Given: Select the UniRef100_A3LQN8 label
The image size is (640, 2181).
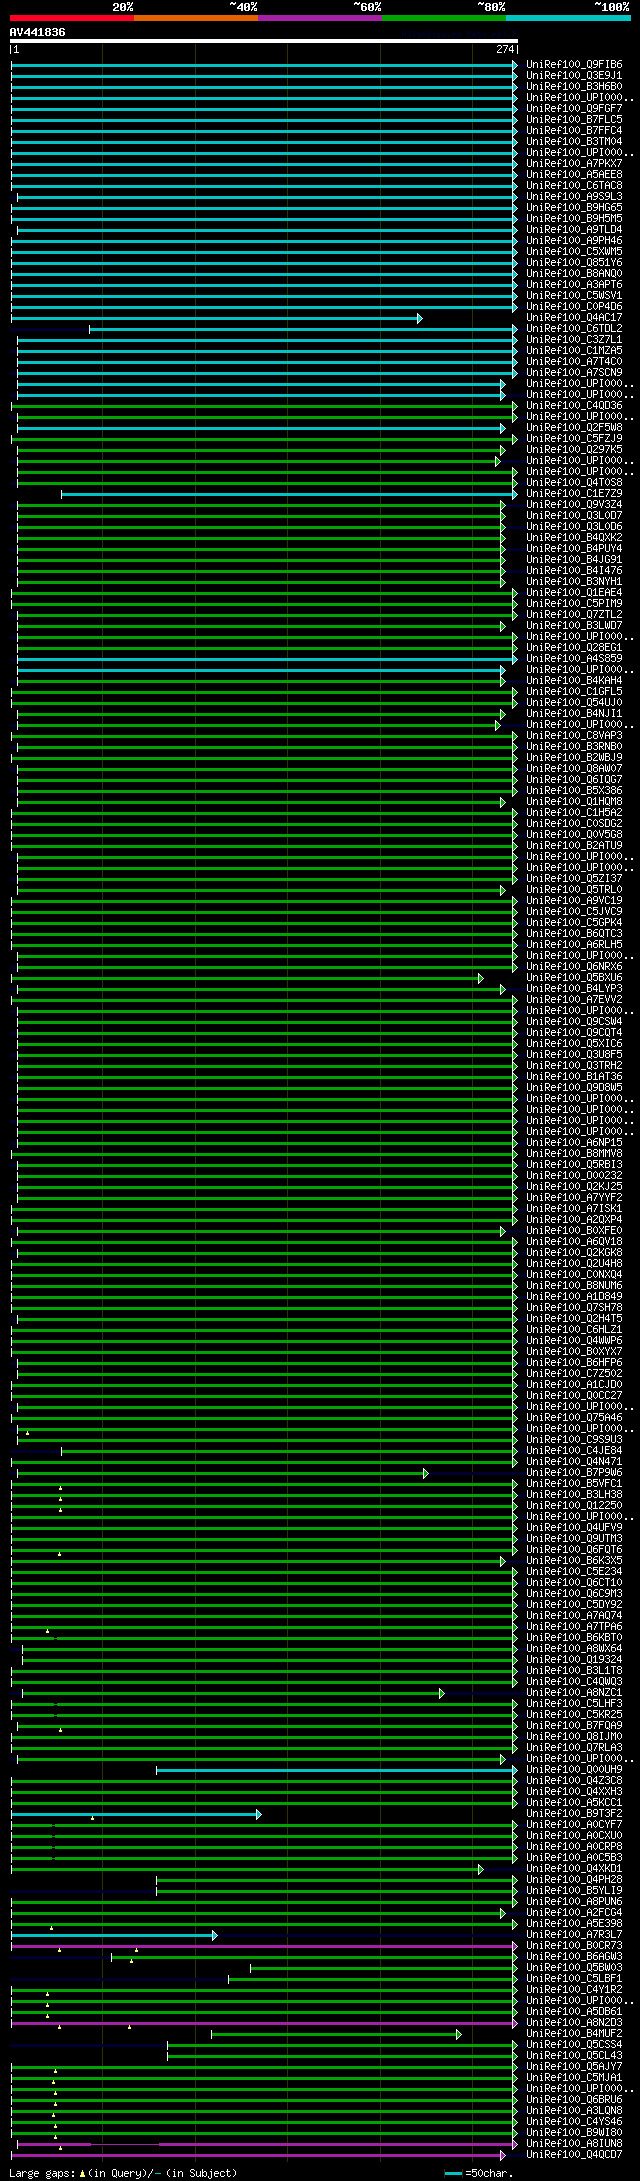Looking at the screenshot, I should click(574, 2111).
